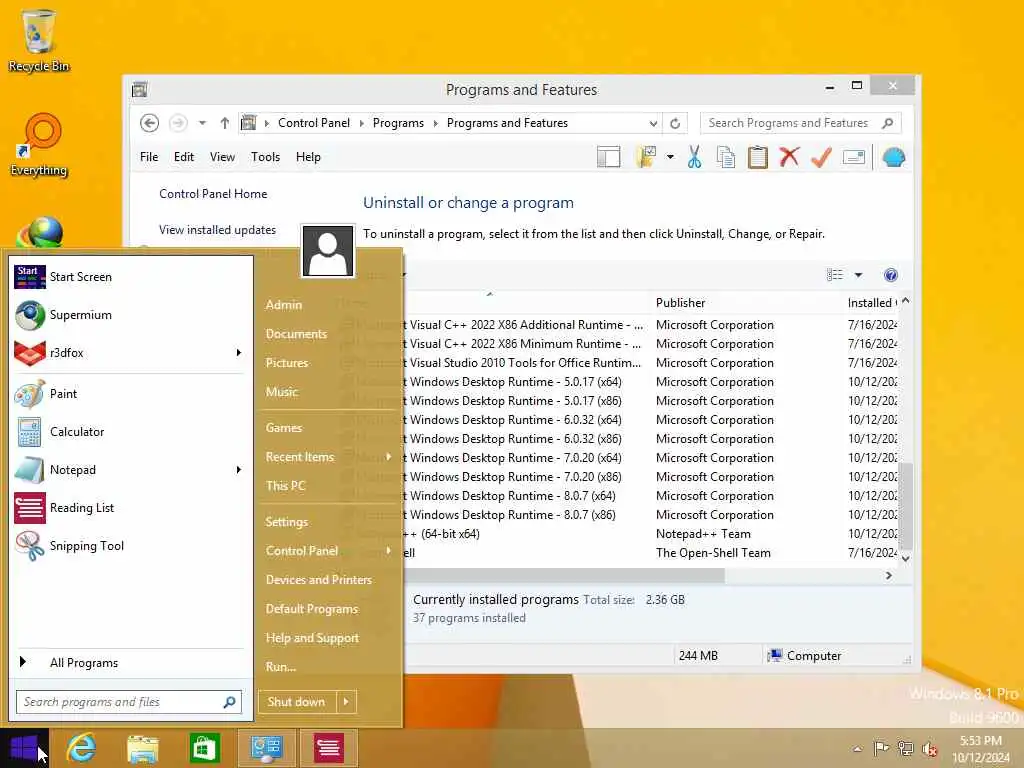
Task: Click the Action Center flag tray icon
Action: pyautogui.click(x=881, y=748)
